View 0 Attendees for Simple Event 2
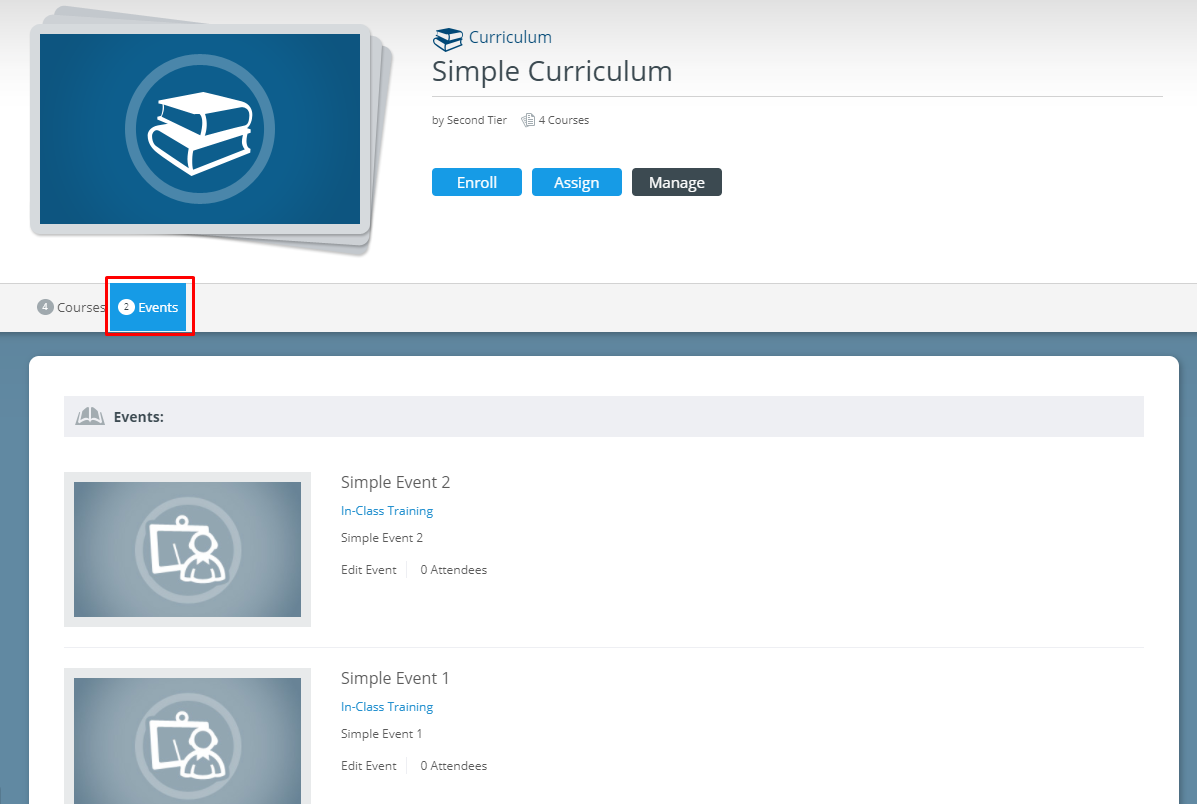 453,570
